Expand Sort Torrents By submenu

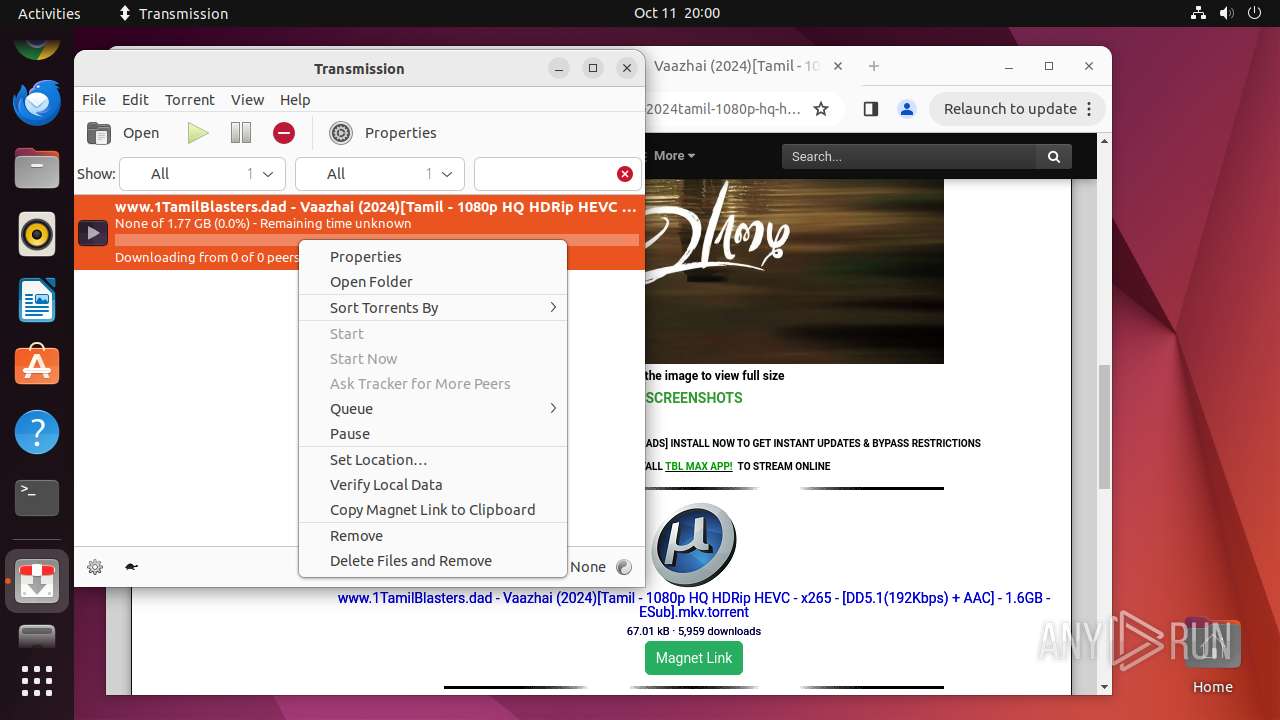433,308
